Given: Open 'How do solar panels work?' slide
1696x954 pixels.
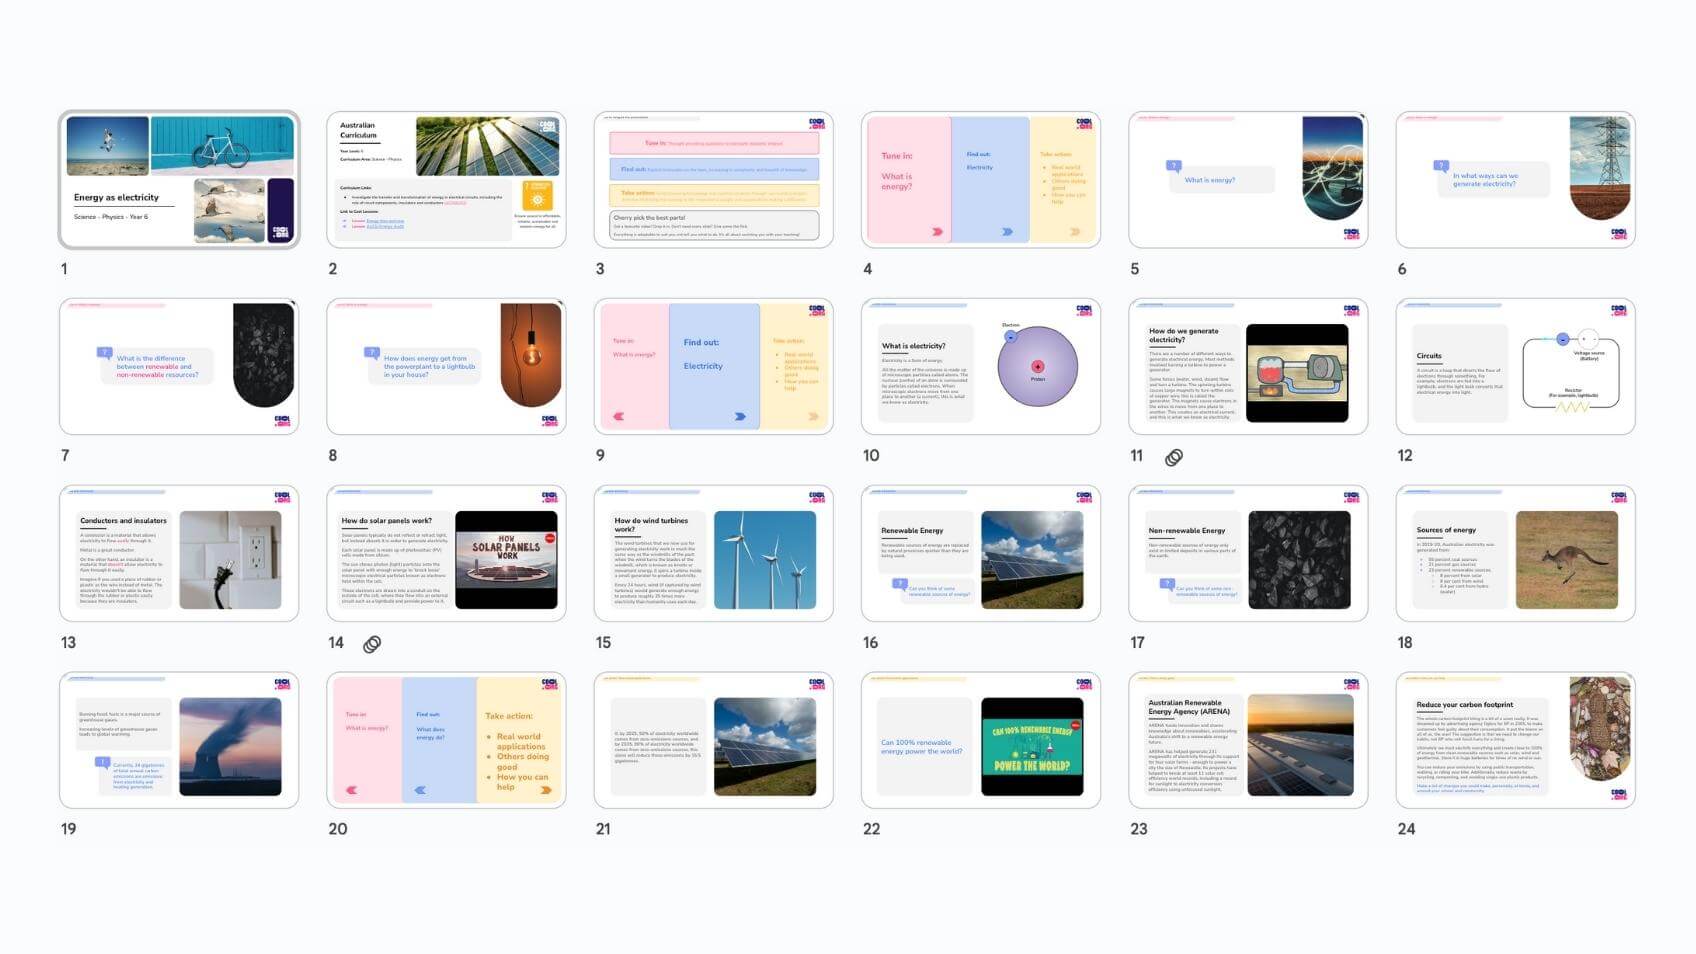Looking at the screenshot, I should 446,554.
